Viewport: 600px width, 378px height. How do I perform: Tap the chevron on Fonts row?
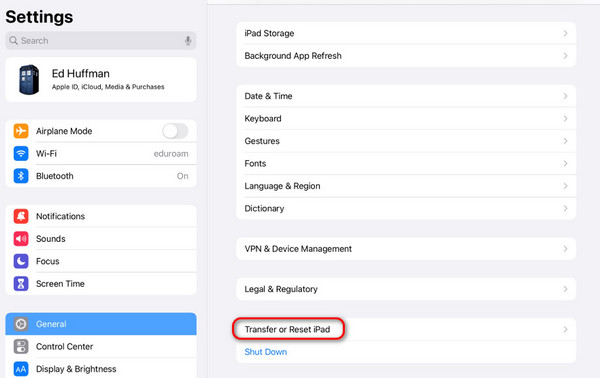tap(565, 164)
